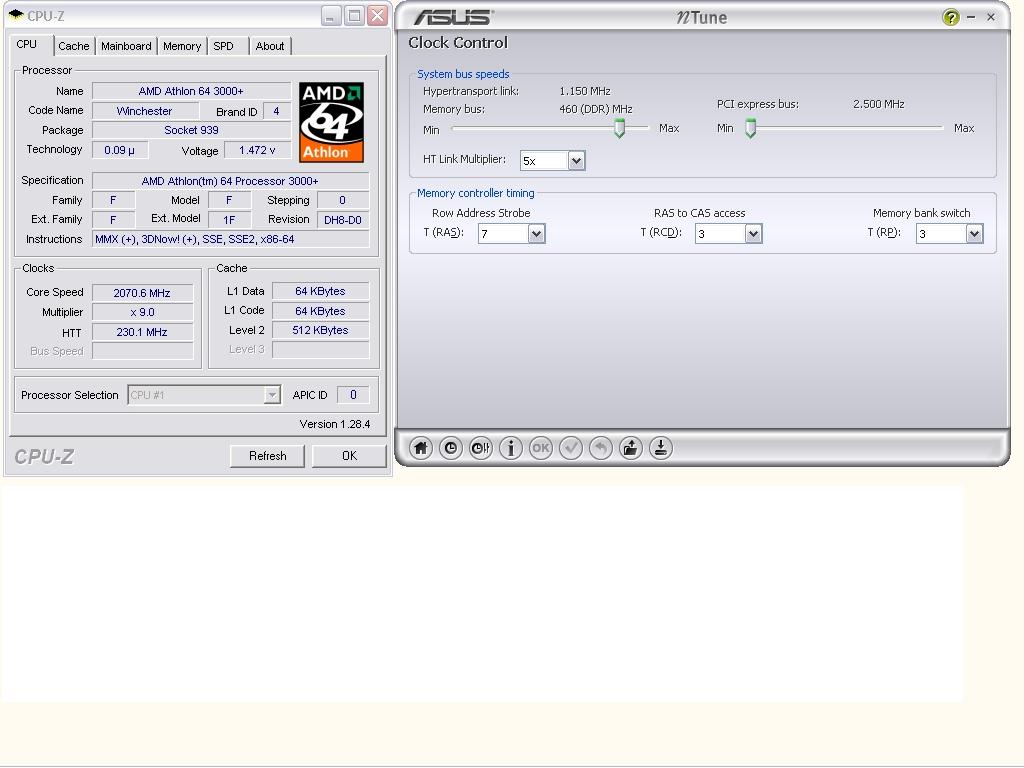This screenshot has height=768, width=1024.
Task: Revert changes with the undo arrow icon
Action: pyautogui.click(x=601, y=448)
